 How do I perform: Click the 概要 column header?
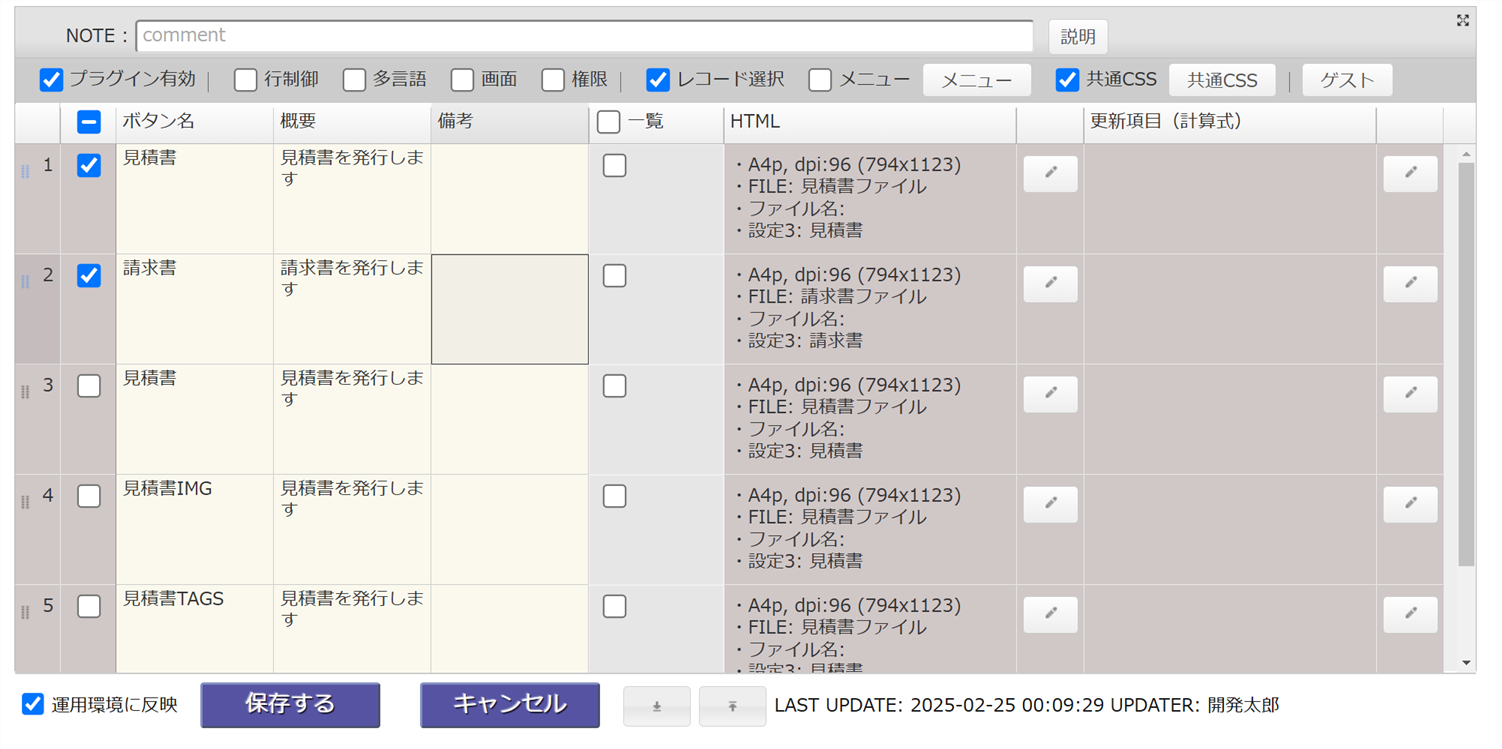point(352,122)
